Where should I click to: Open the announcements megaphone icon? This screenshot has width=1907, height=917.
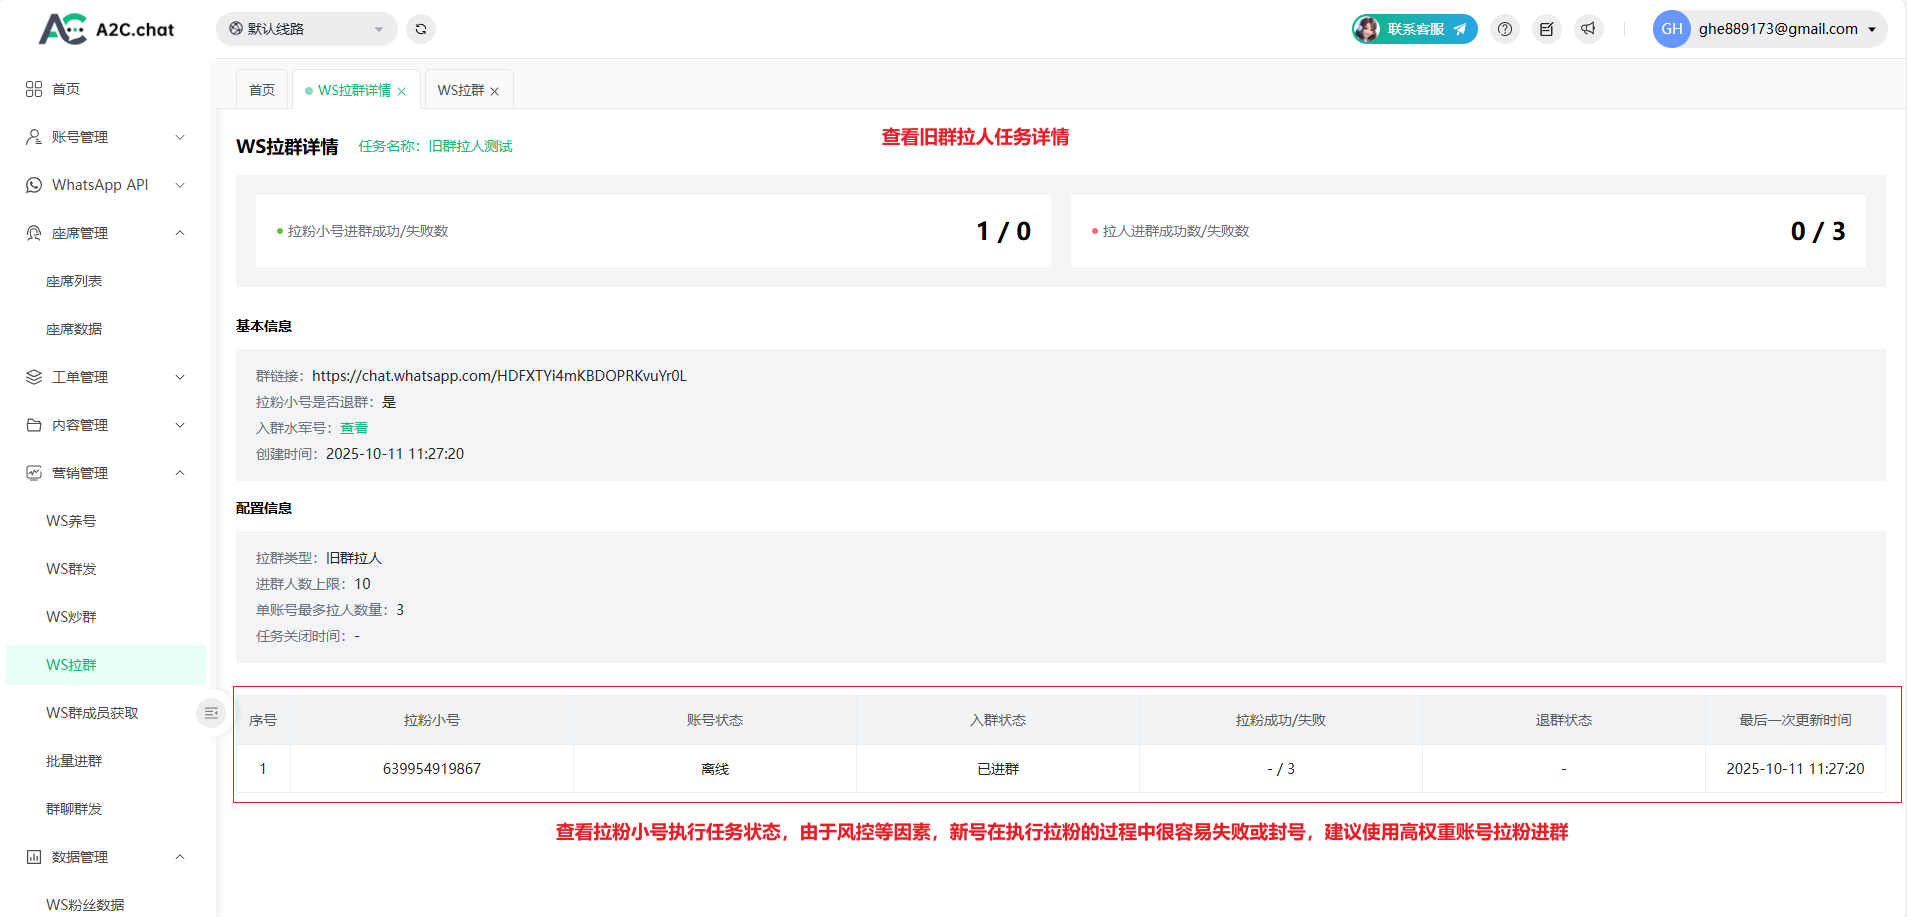pos(1589,29)
